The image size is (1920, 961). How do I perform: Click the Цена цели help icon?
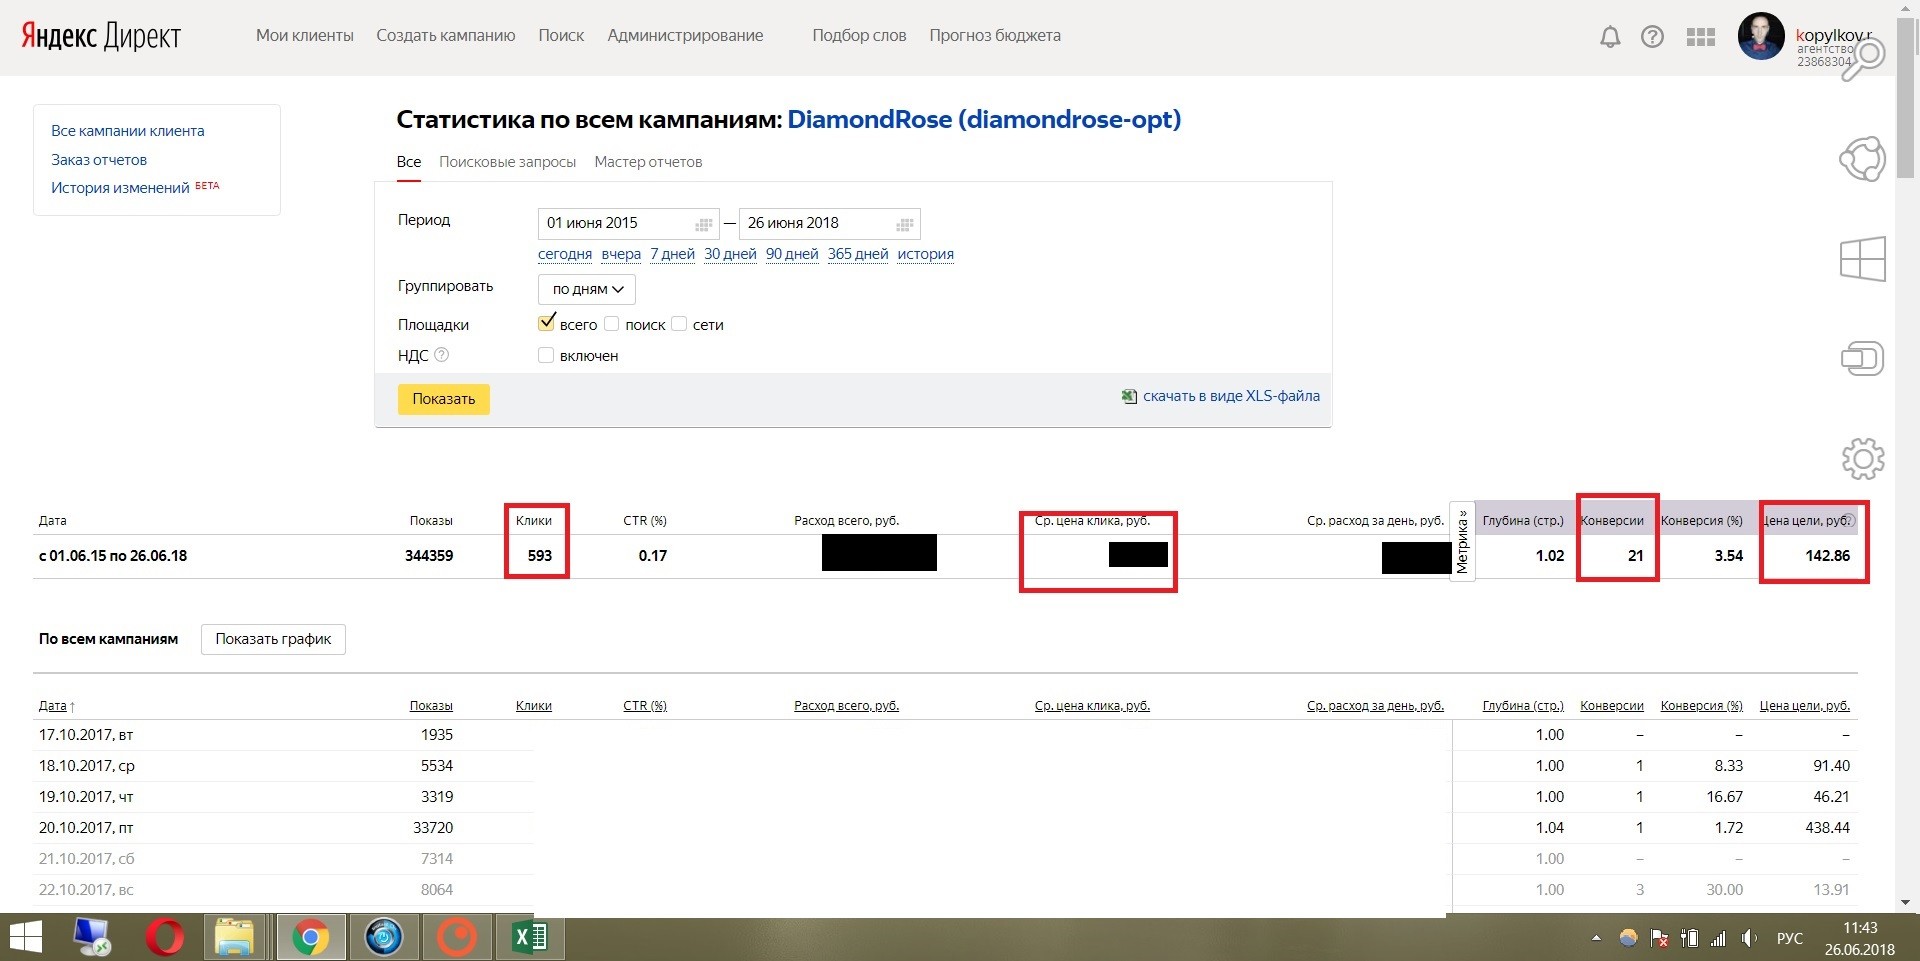click(1848, 520)
